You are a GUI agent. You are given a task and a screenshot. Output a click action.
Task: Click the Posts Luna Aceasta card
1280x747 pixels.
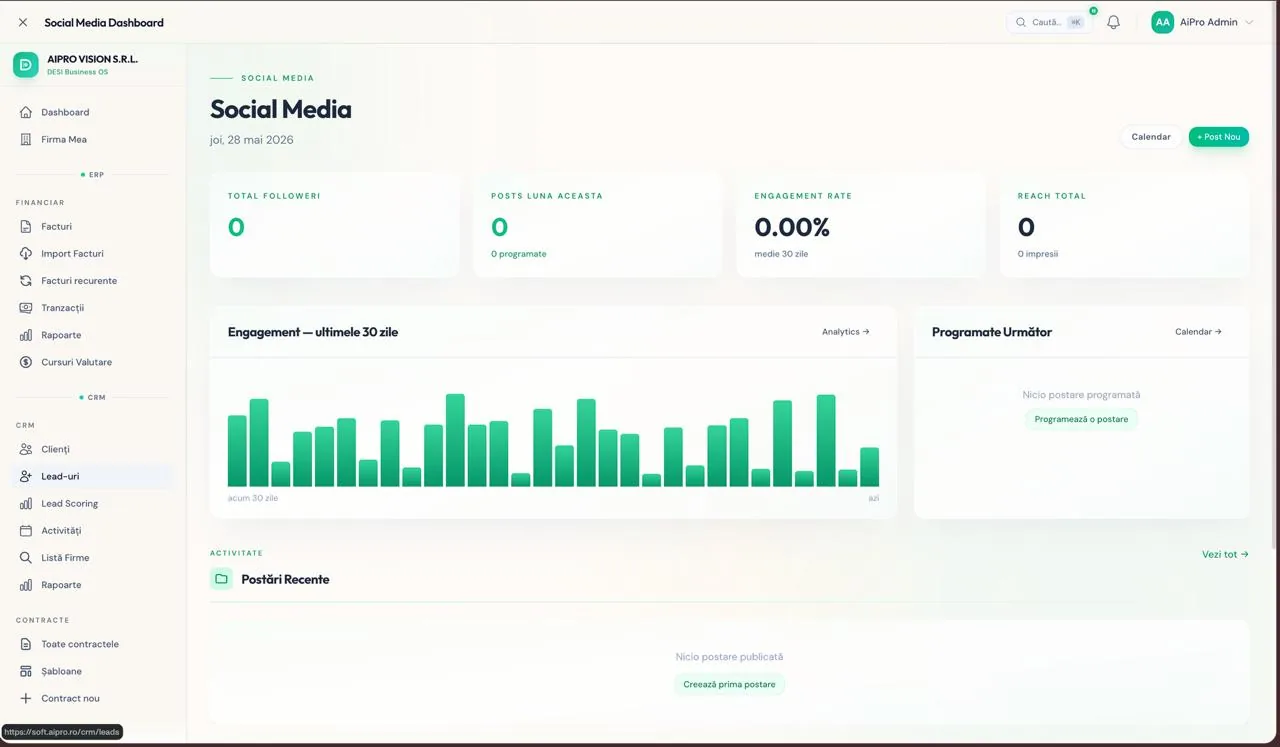[x=598, y=225]
